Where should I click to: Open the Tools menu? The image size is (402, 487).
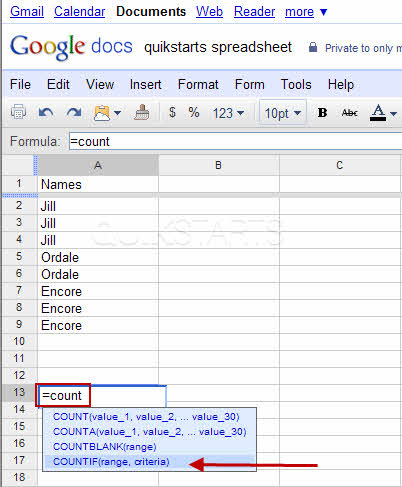(x=296, y=84)
